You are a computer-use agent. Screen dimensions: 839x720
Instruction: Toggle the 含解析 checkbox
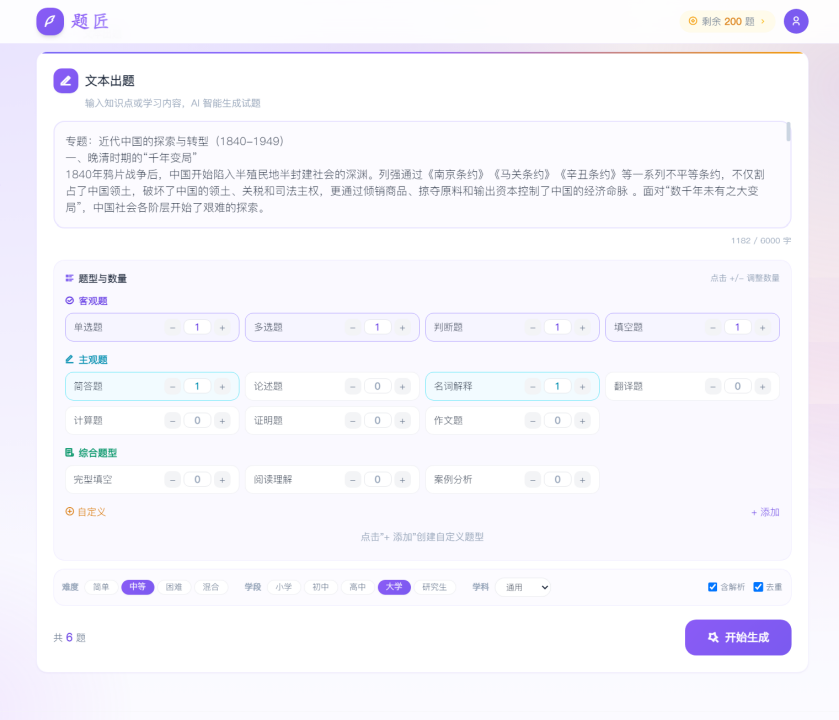click(713, 587)
